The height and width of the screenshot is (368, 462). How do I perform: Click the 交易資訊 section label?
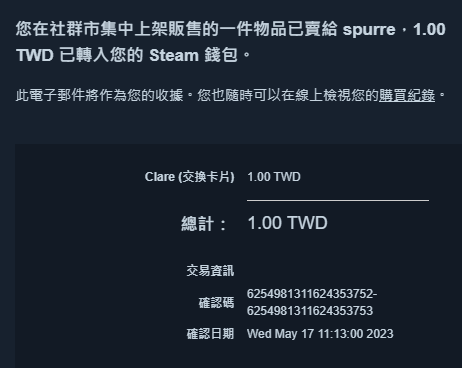pyautogui.click(x=210, y=270)
